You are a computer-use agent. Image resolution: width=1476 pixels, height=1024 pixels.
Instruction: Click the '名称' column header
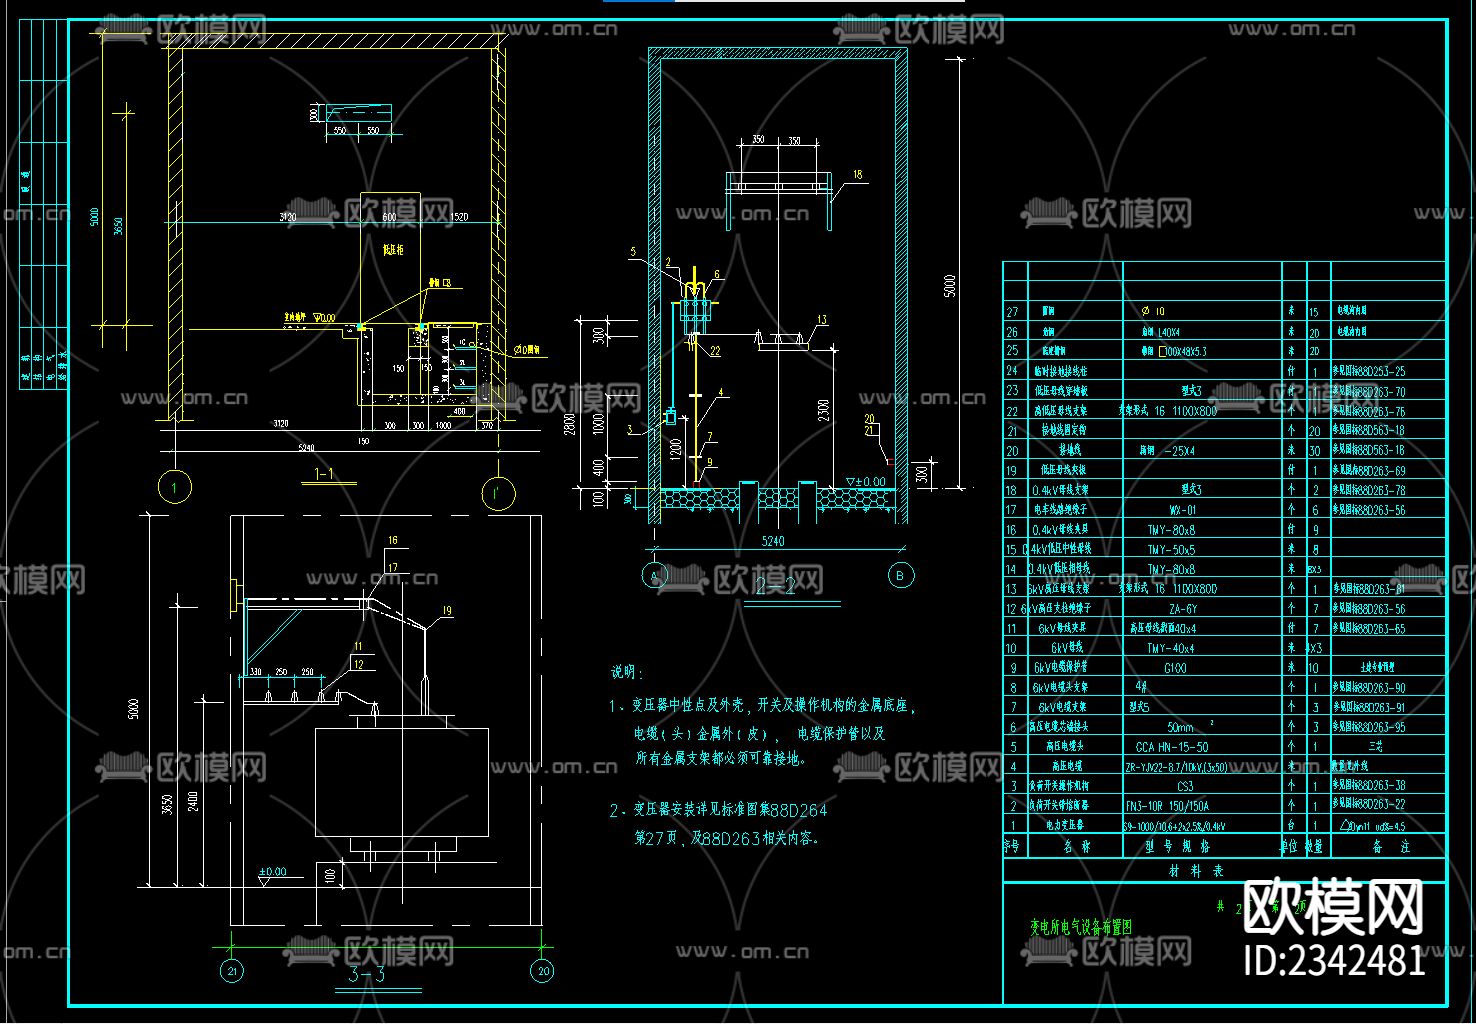1077,847
